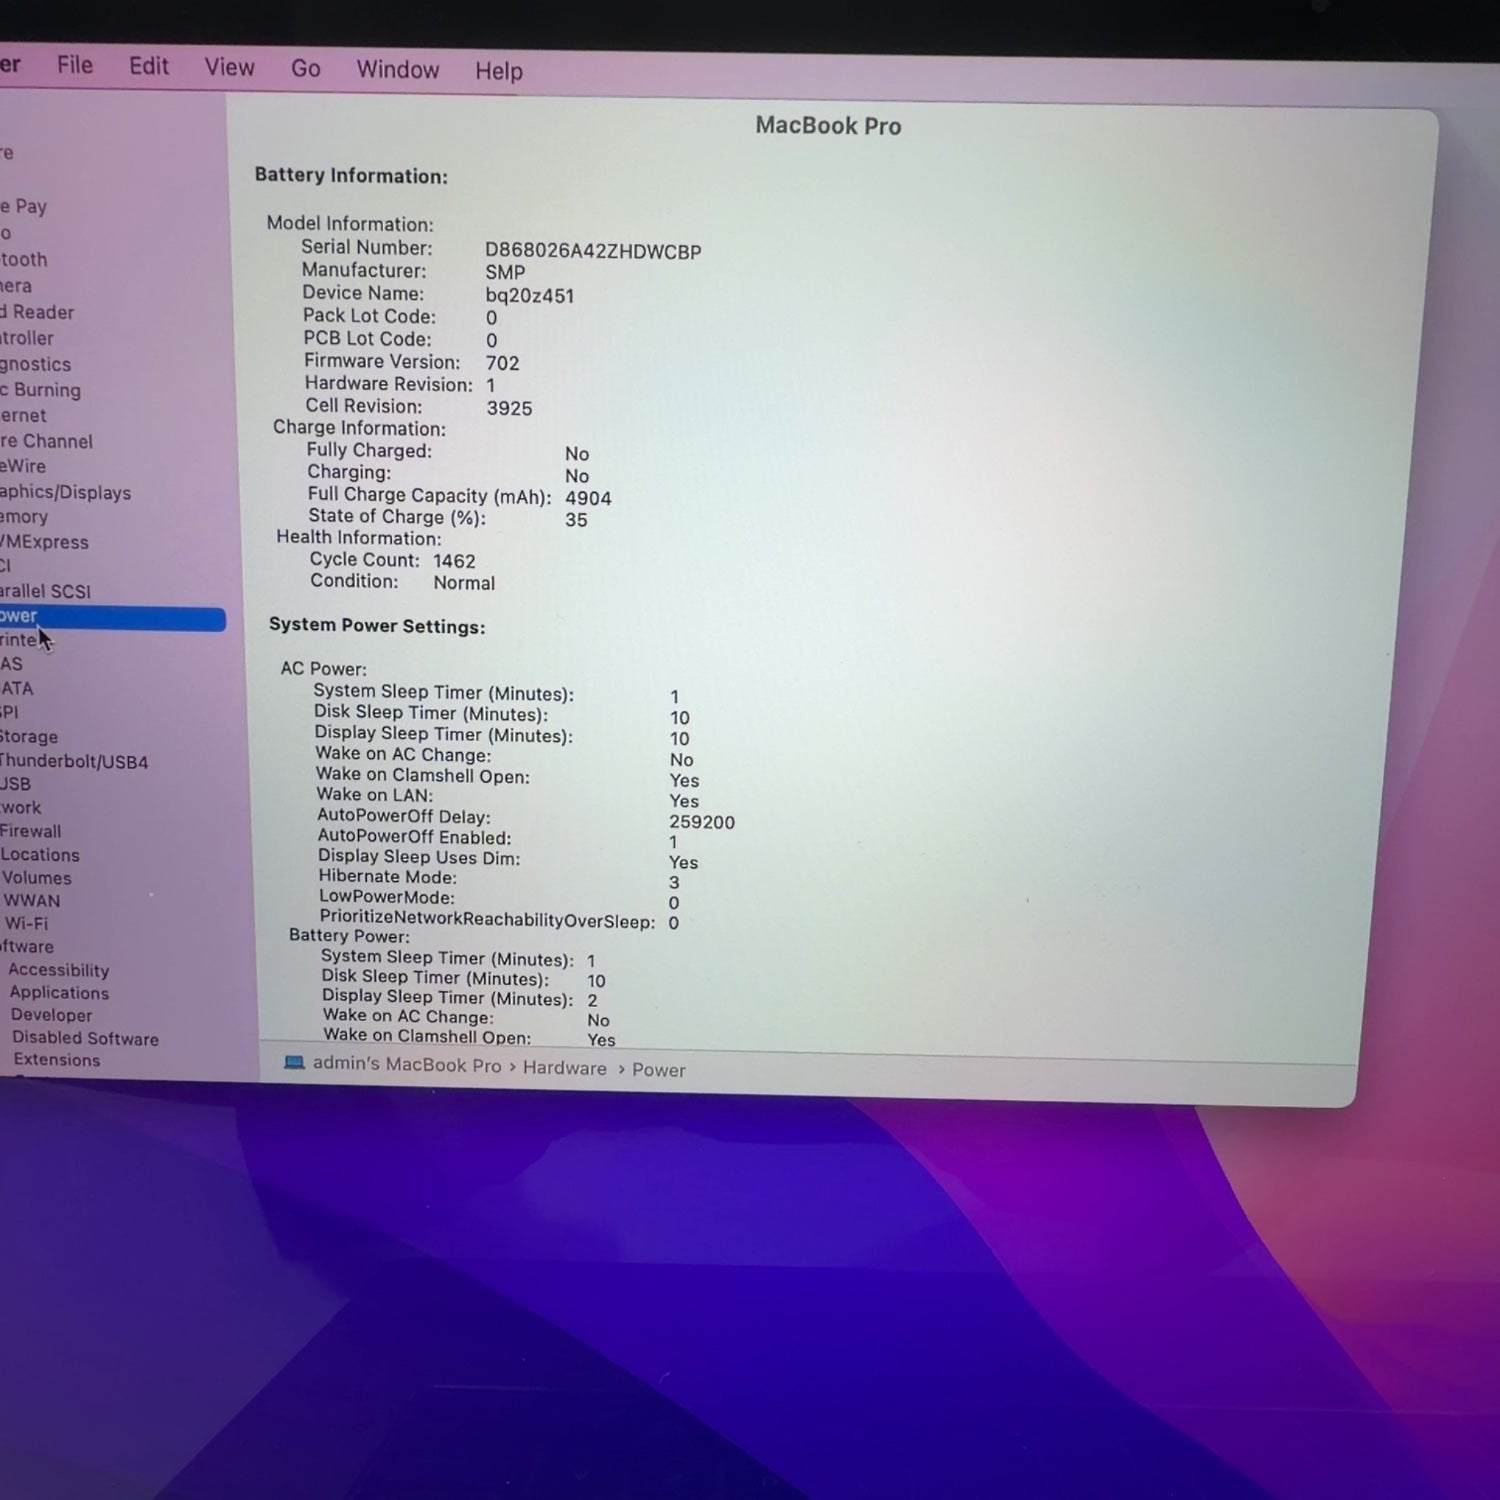The width and height of the screenshot is (1500, 1500).
Task: Select Storage in the hardware list
Action: [x=29, y=737]
